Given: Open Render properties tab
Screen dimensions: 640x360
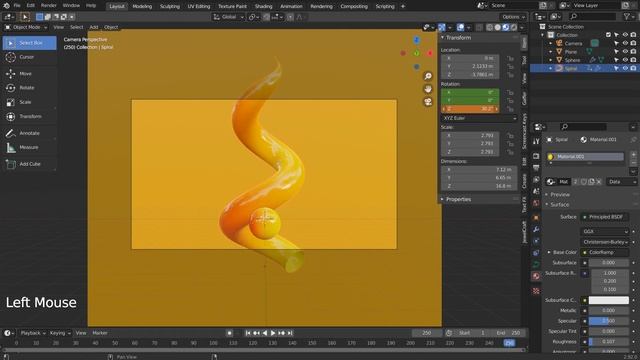Looking at the screenshot, I should click(536, 156).
